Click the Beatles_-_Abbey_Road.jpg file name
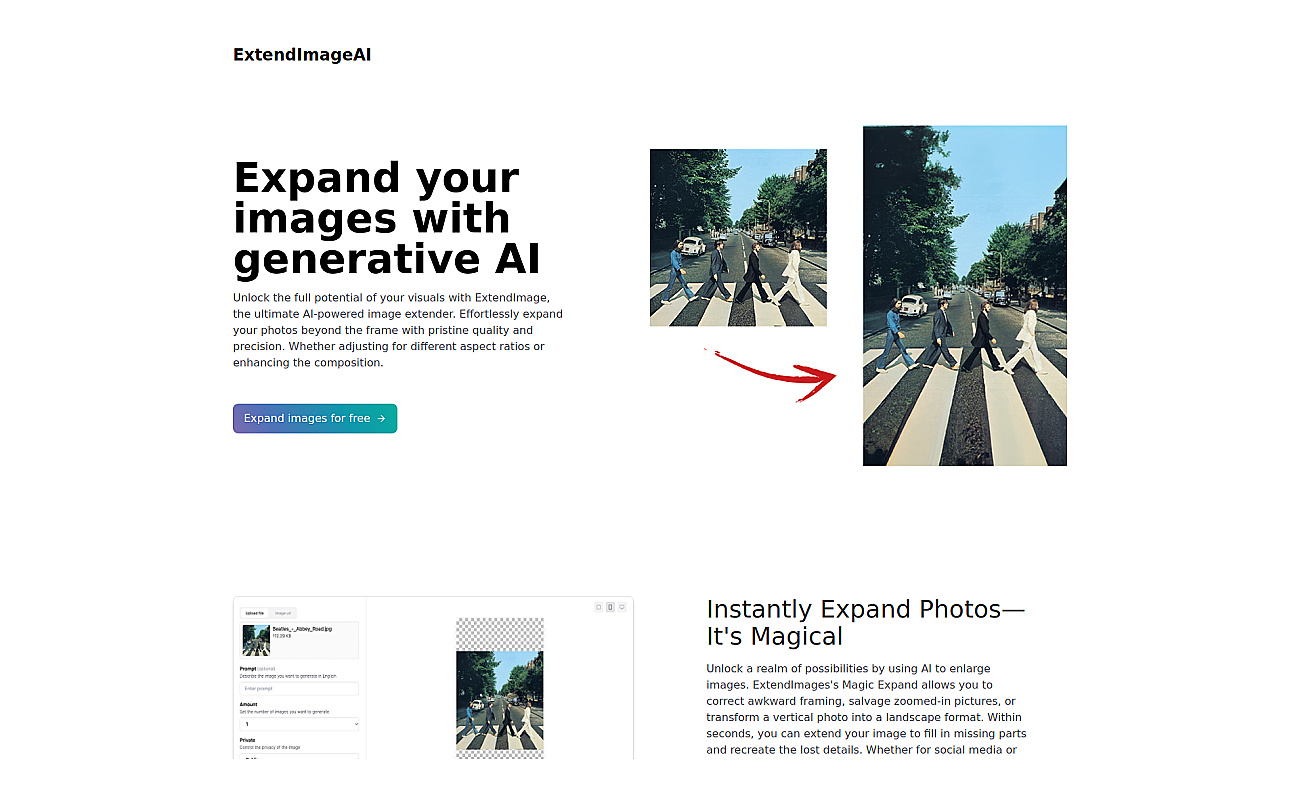This screenshot has height=788, width=1300. point(302,629)
